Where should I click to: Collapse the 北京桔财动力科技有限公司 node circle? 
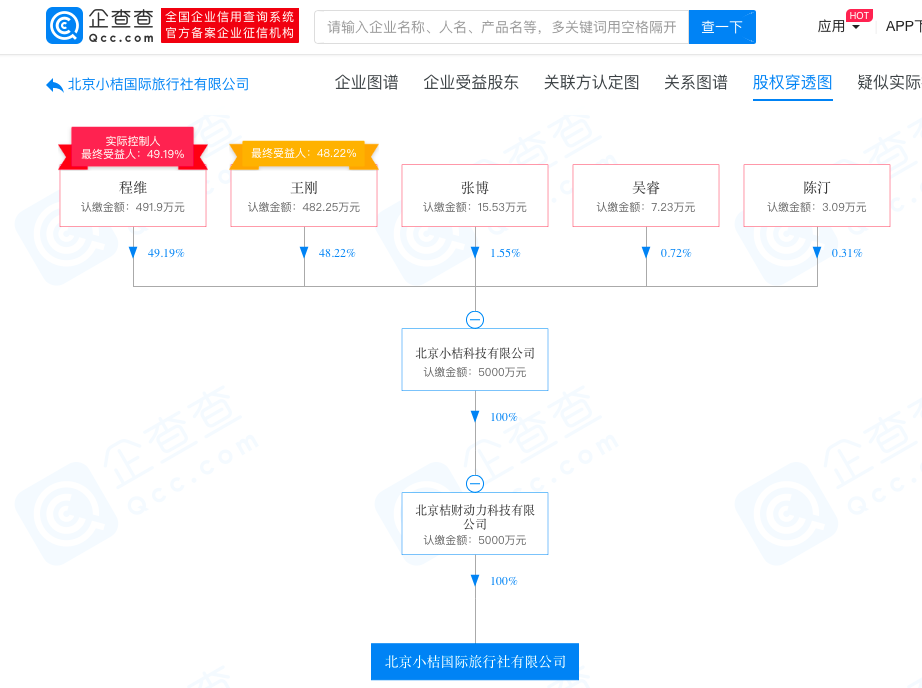pyautogui.click(x=475, y=483)
